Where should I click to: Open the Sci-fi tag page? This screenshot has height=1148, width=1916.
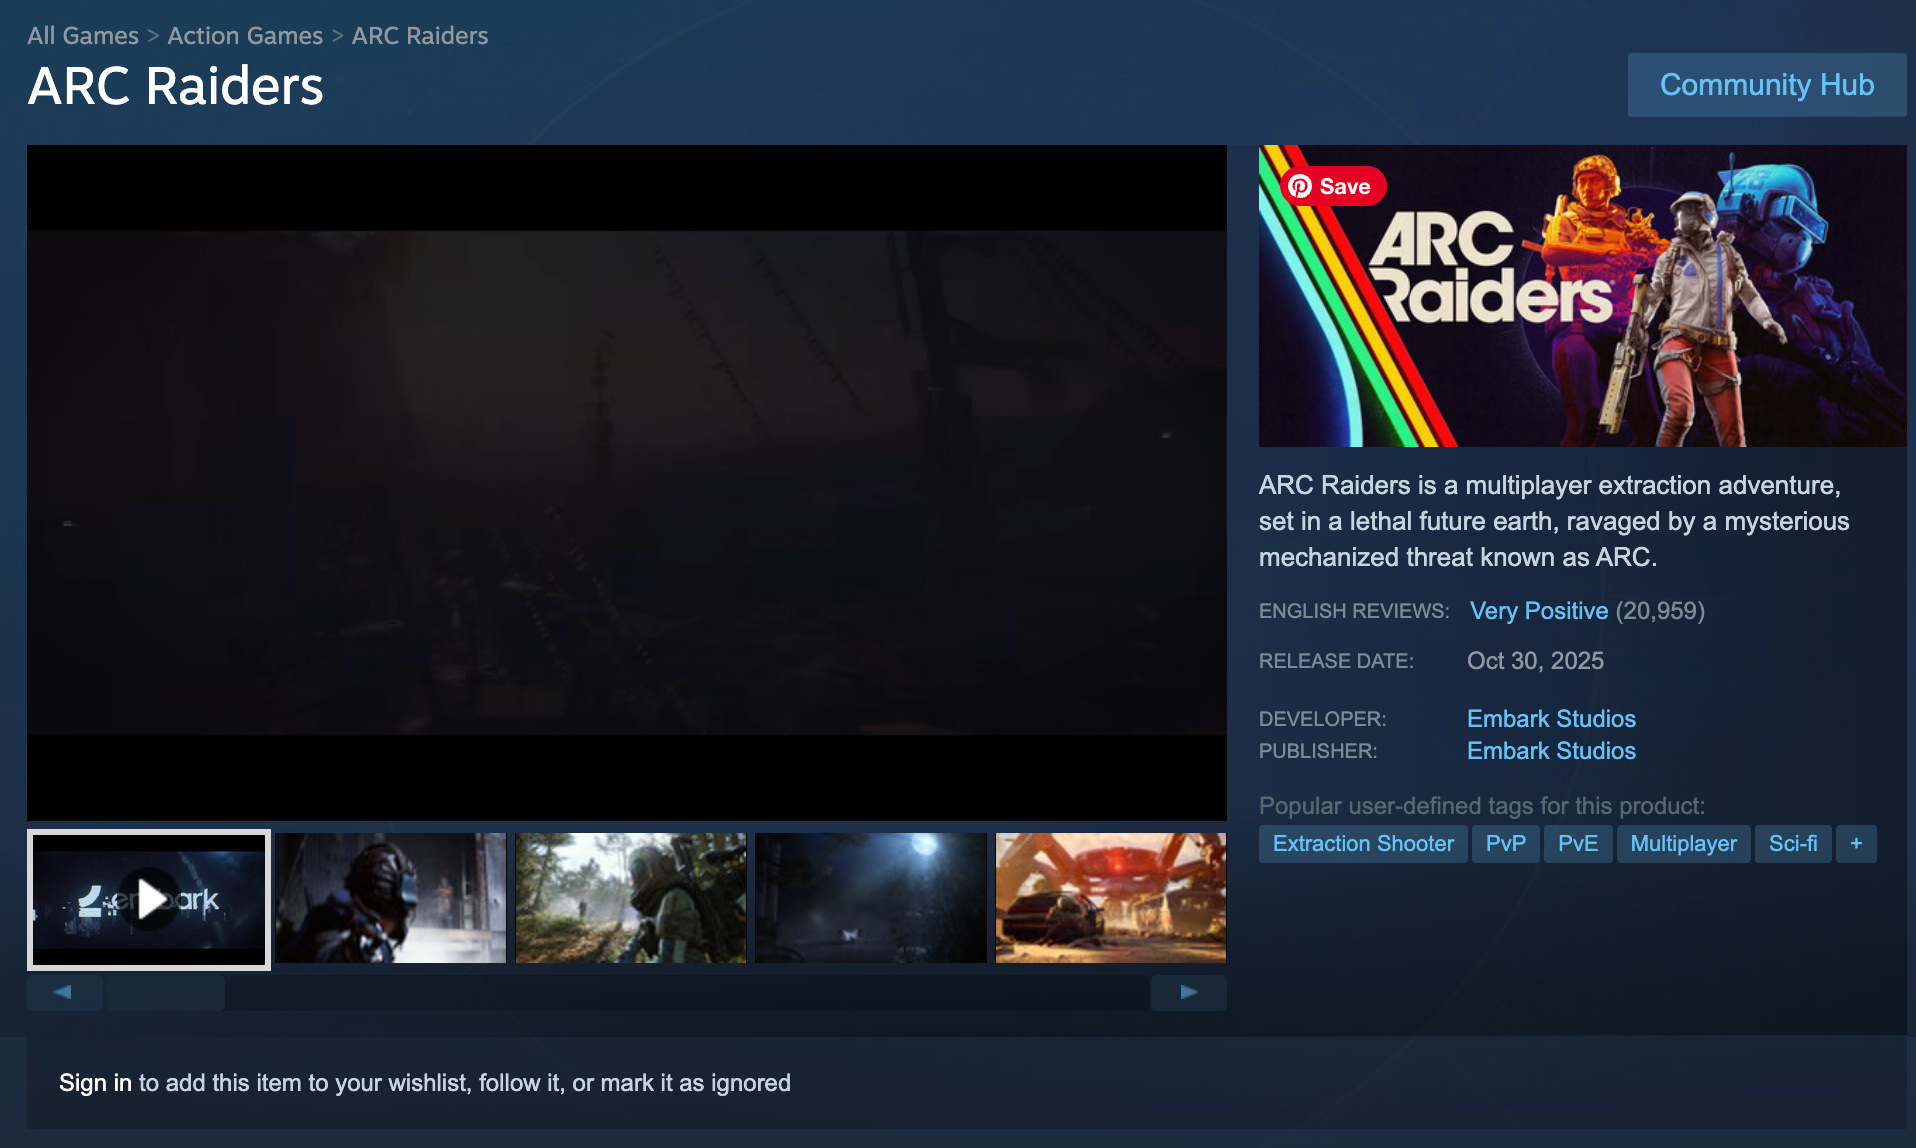1793,843
